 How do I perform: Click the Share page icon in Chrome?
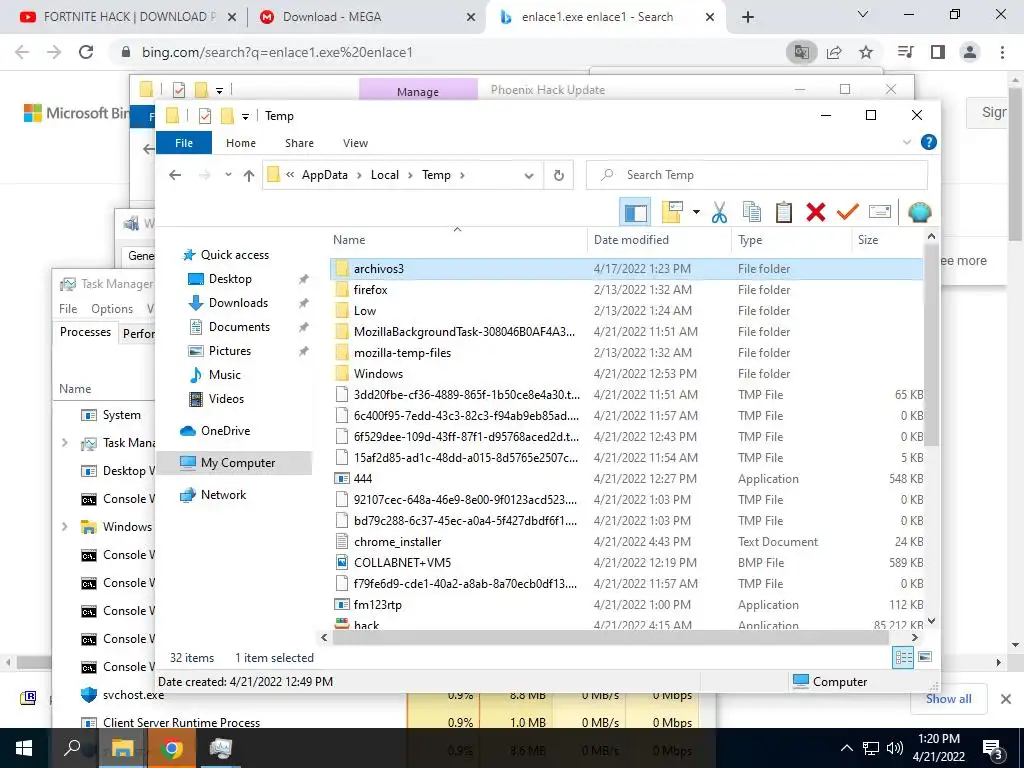point(834,52)
